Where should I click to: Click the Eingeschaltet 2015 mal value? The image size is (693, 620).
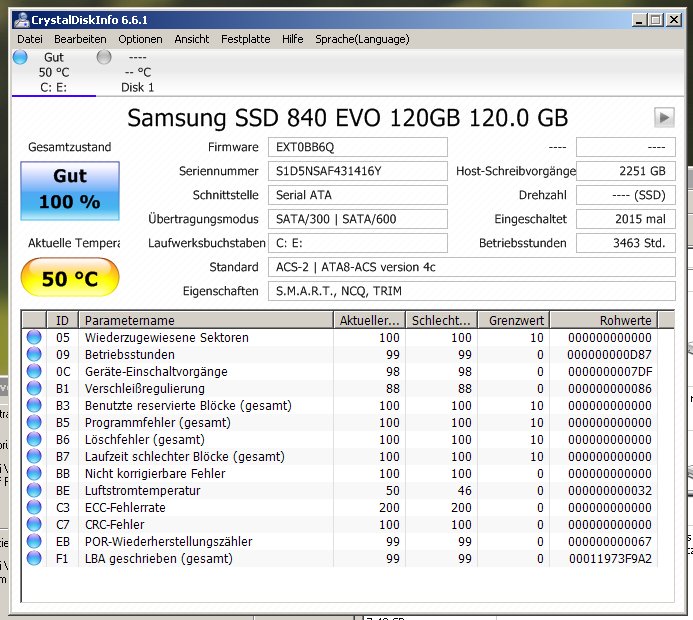click(626, 219)
